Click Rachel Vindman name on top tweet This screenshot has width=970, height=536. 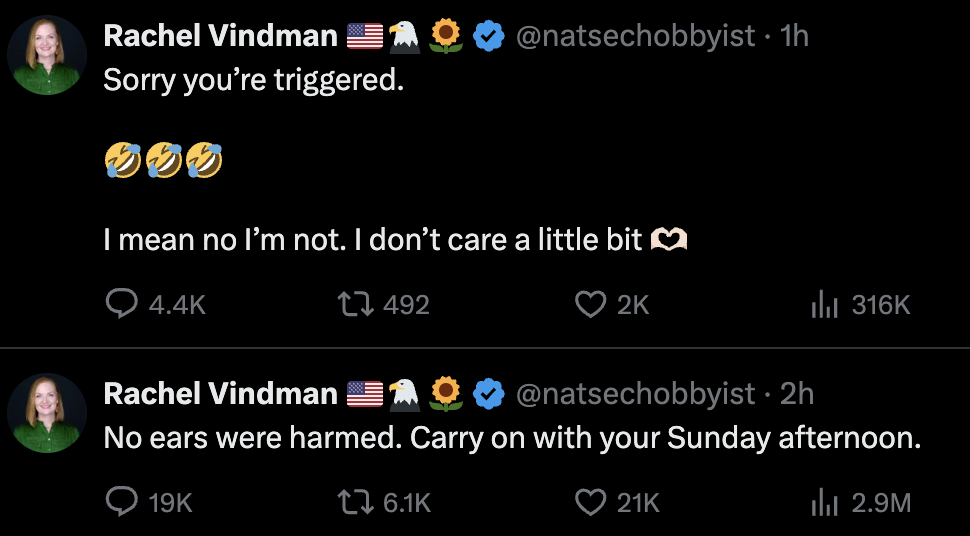[x=220, y=37]
